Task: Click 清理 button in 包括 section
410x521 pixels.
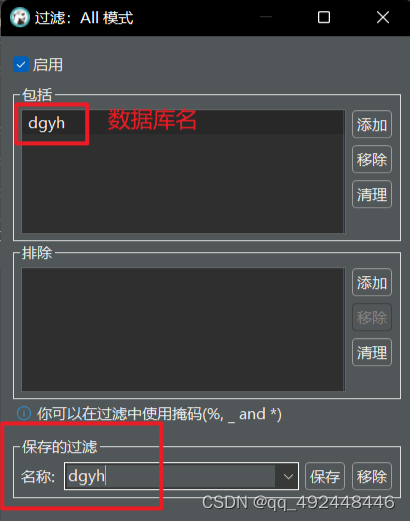Action: (x=372, y=194)
